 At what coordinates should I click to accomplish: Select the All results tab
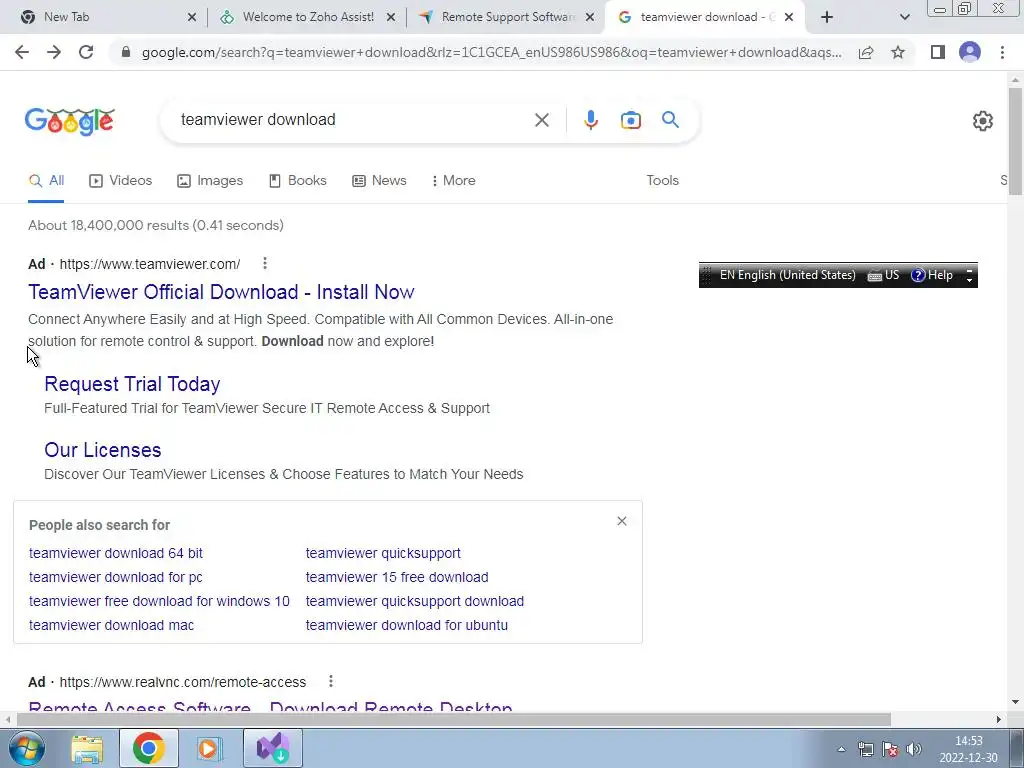(46, 180)
